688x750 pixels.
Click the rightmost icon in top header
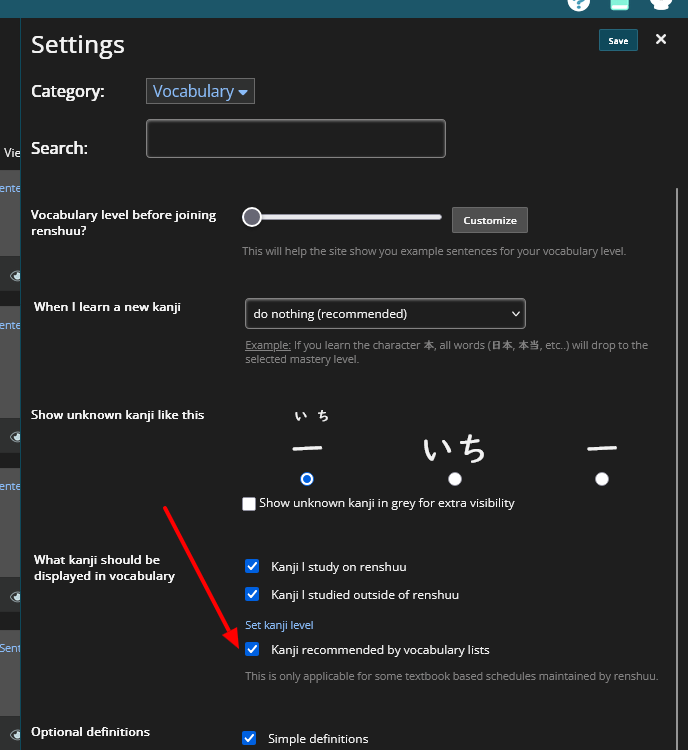coord(661,4)
